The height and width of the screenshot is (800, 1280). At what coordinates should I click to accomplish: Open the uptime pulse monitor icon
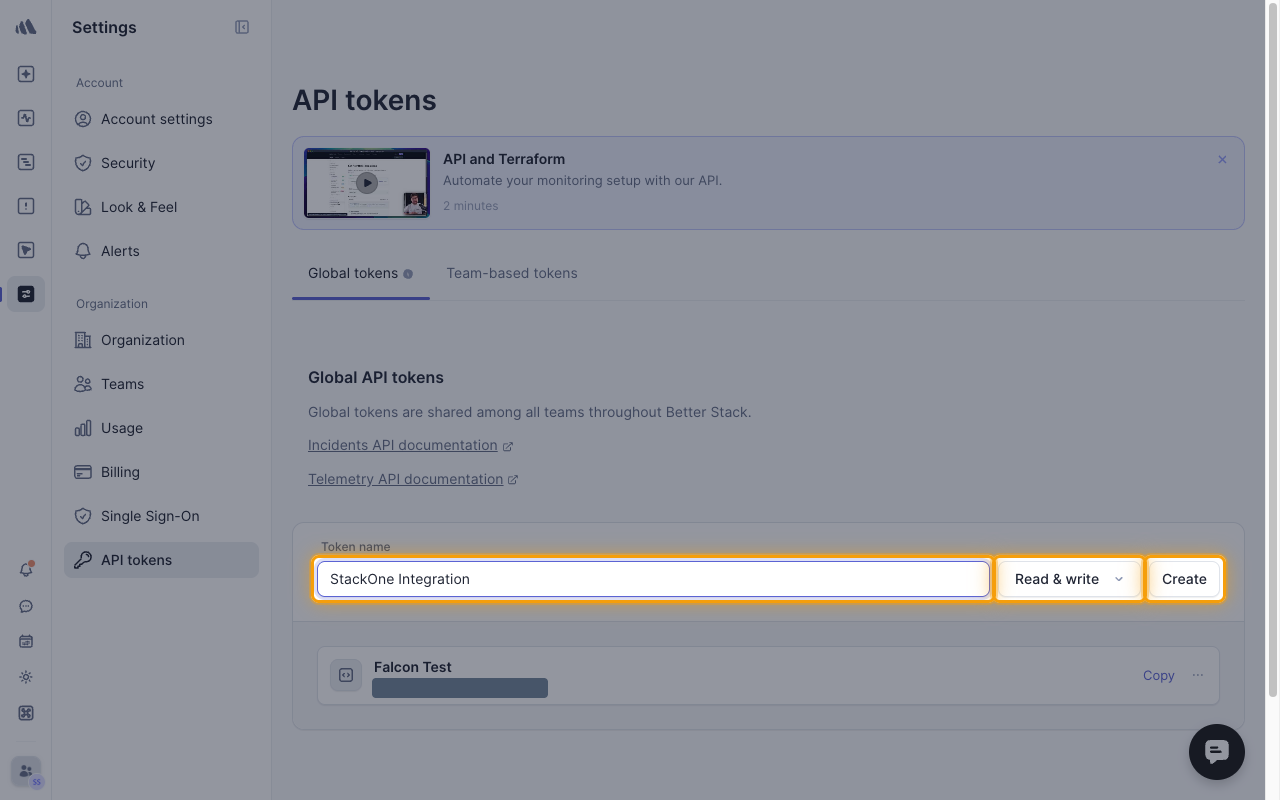26,118
